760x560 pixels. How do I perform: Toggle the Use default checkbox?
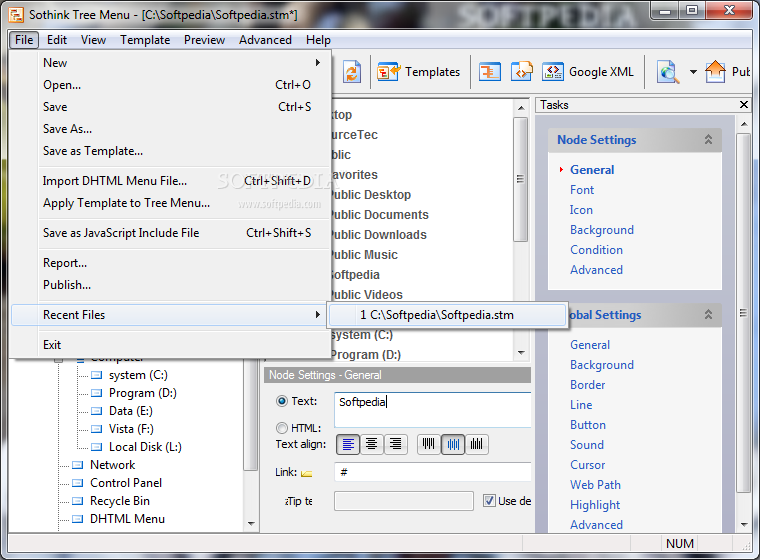pyautogui.click(x=489, y=501)
